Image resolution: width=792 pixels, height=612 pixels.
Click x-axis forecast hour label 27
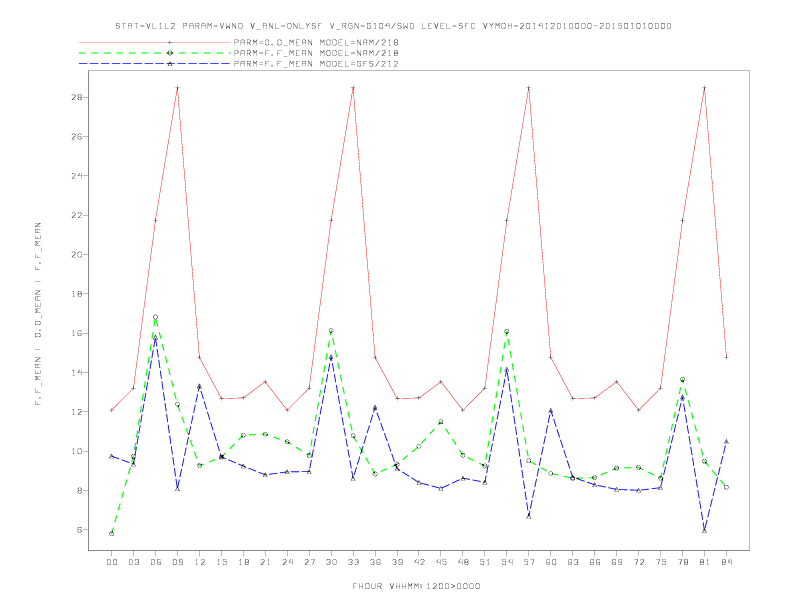coord(309,562)
